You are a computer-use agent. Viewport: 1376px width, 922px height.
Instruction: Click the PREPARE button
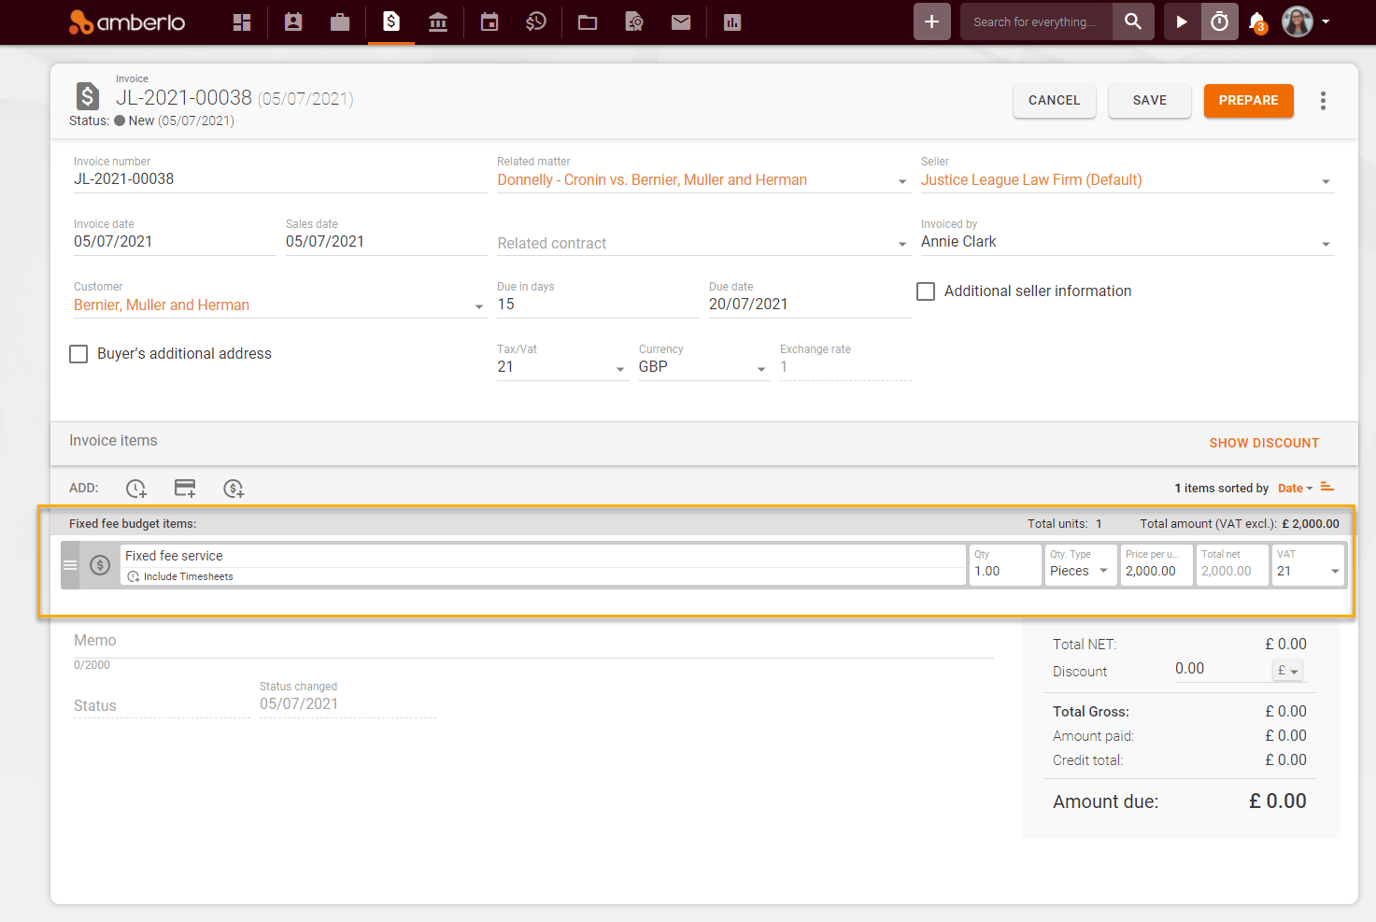pos(1248,100)
